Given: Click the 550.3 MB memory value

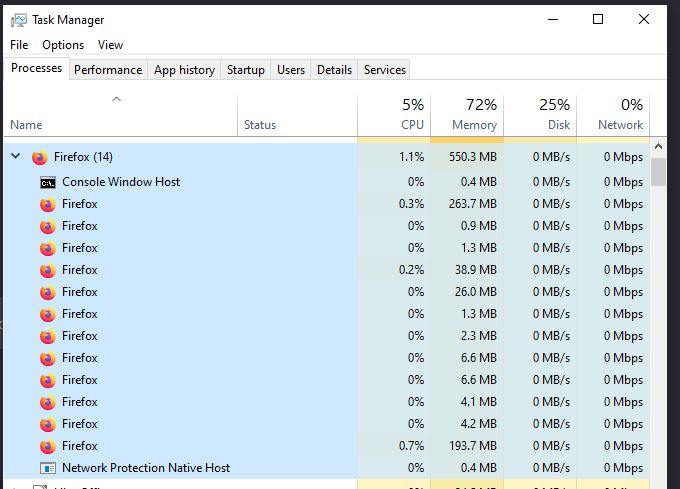Looking at the screenshot, I should pyautogui.click(x=473, y=157).
